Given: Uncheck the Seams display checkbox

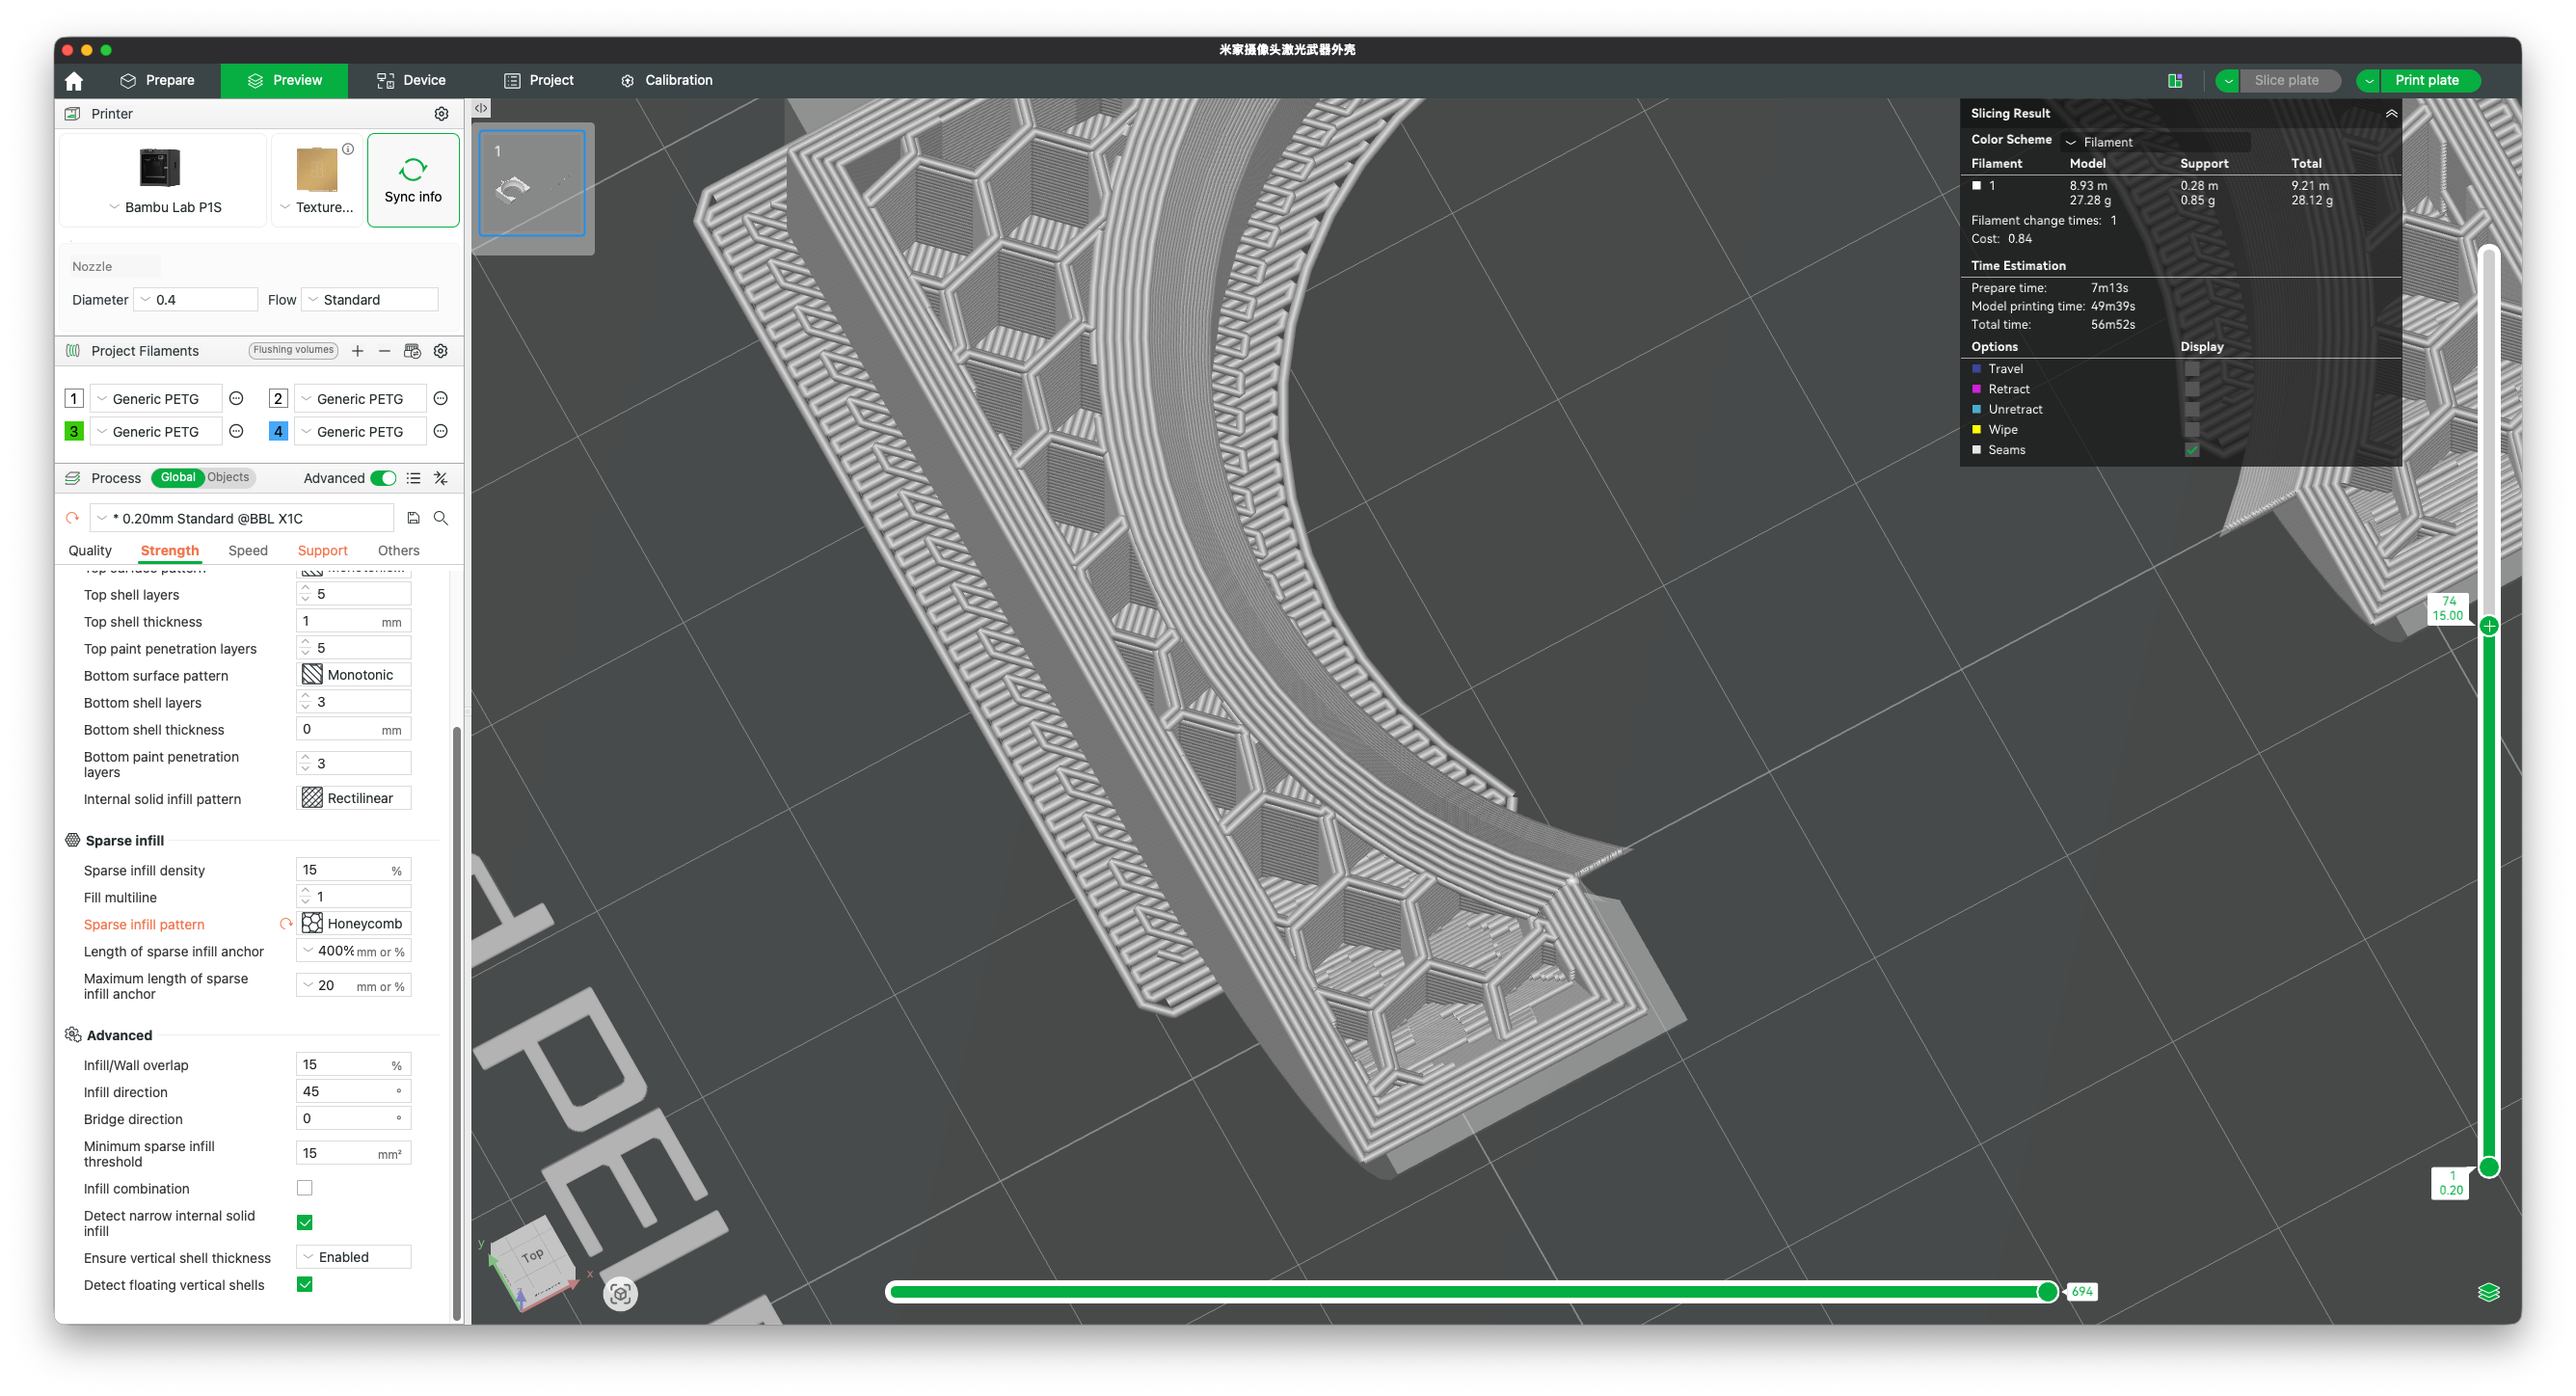Looking at the screenshot, I should pos(2192,450).
